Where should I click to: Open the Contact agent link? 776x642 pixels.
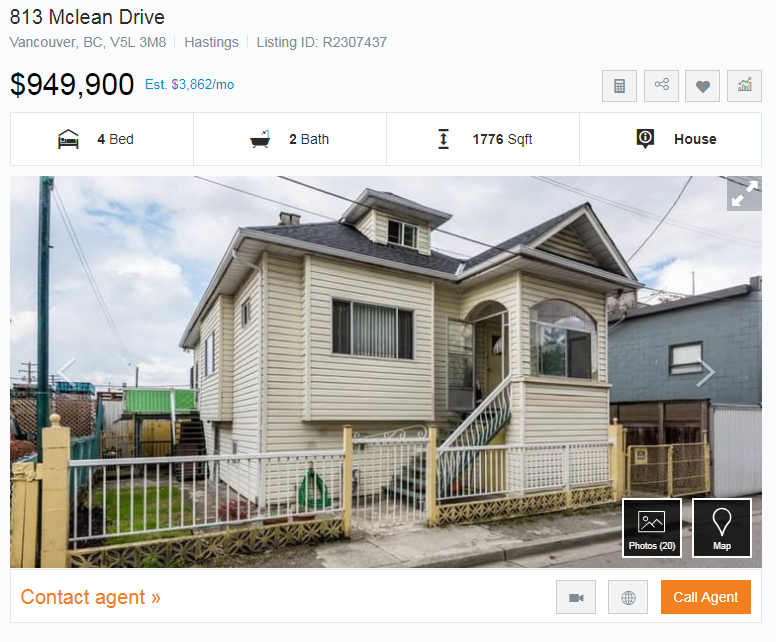pos(91,597)
